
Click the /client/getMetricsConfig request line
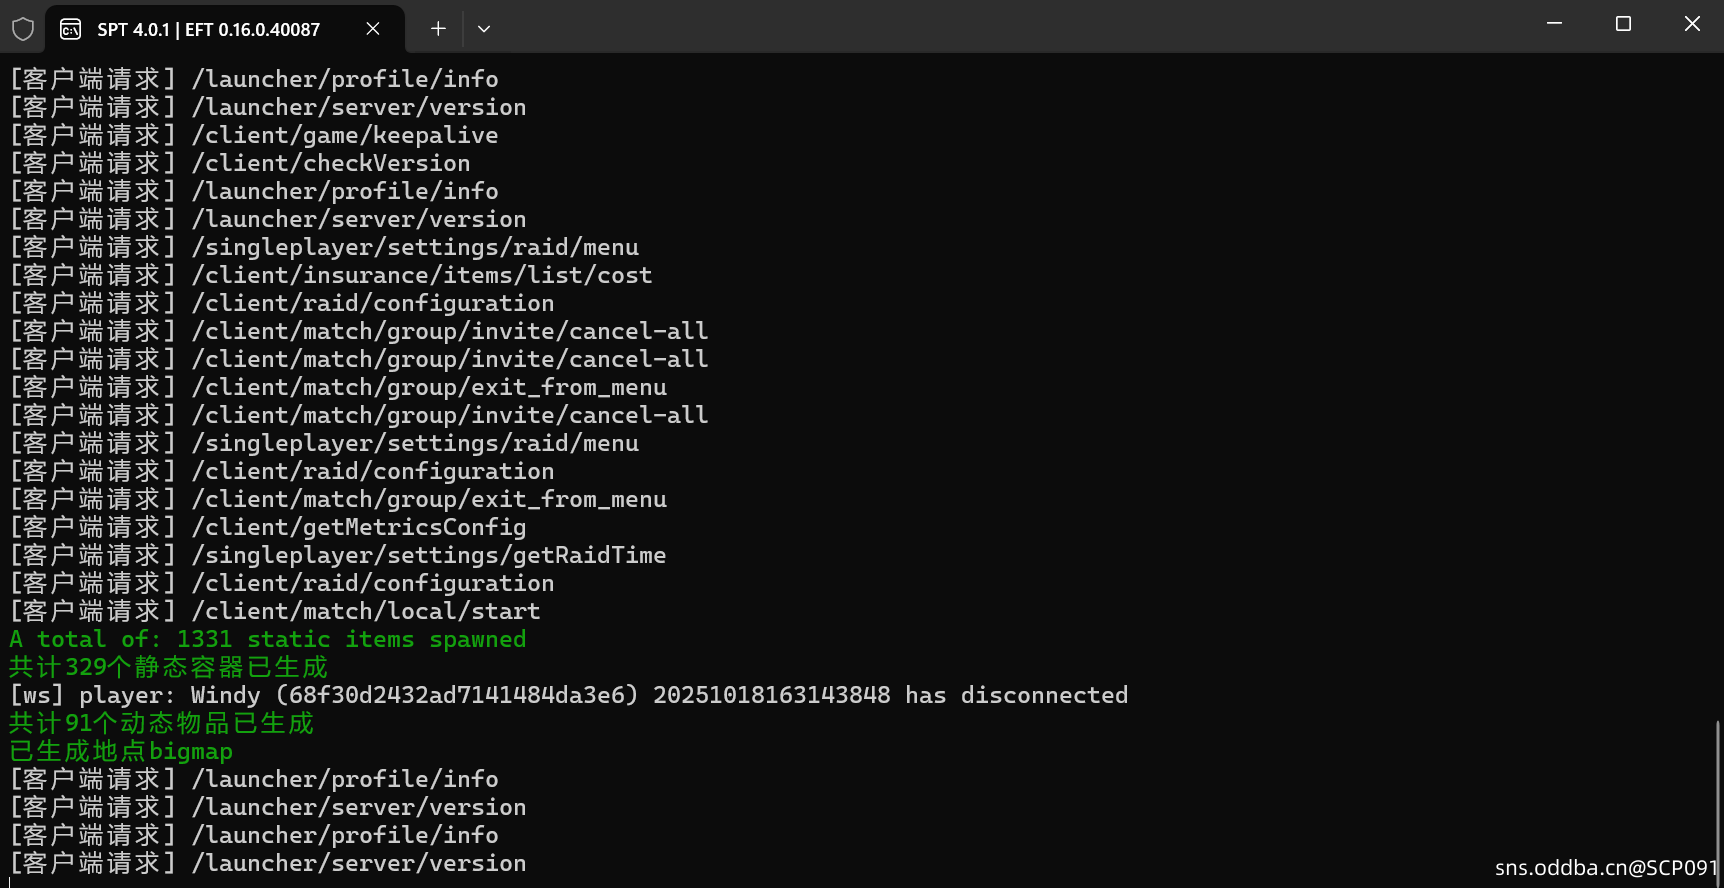pos(359,528)
